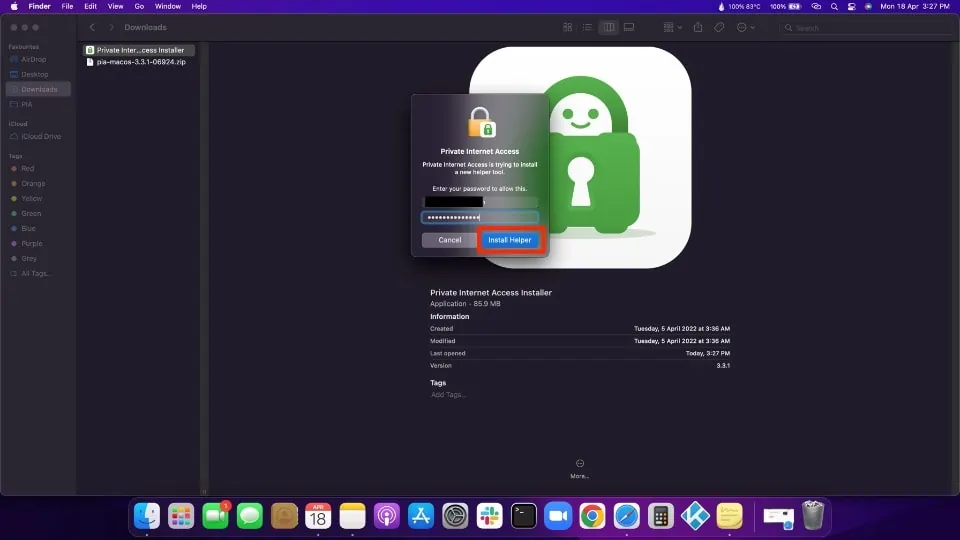Open the View menu
Screen dimensions: 960x540
point(115,6)
